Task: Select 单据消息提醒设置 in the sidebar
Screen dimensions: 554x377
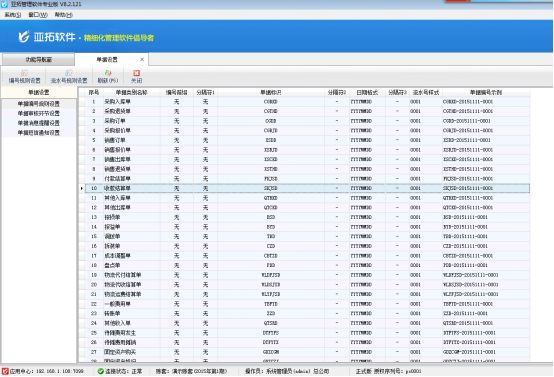Action: (x=39, y=123)
